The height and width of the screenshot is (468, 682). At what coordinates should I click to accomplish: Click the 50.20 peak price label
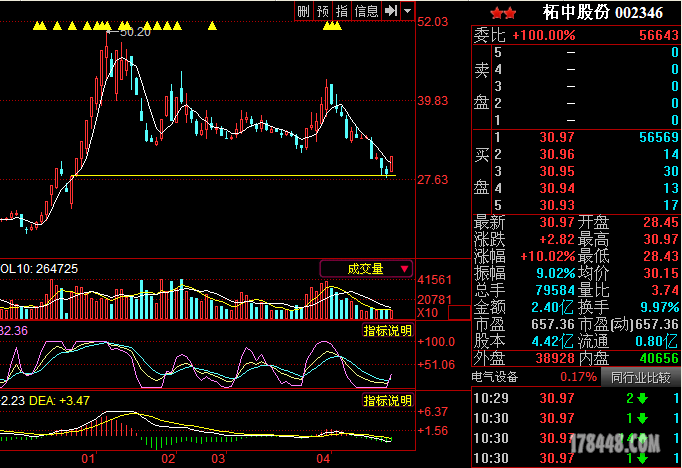(133, 32)
